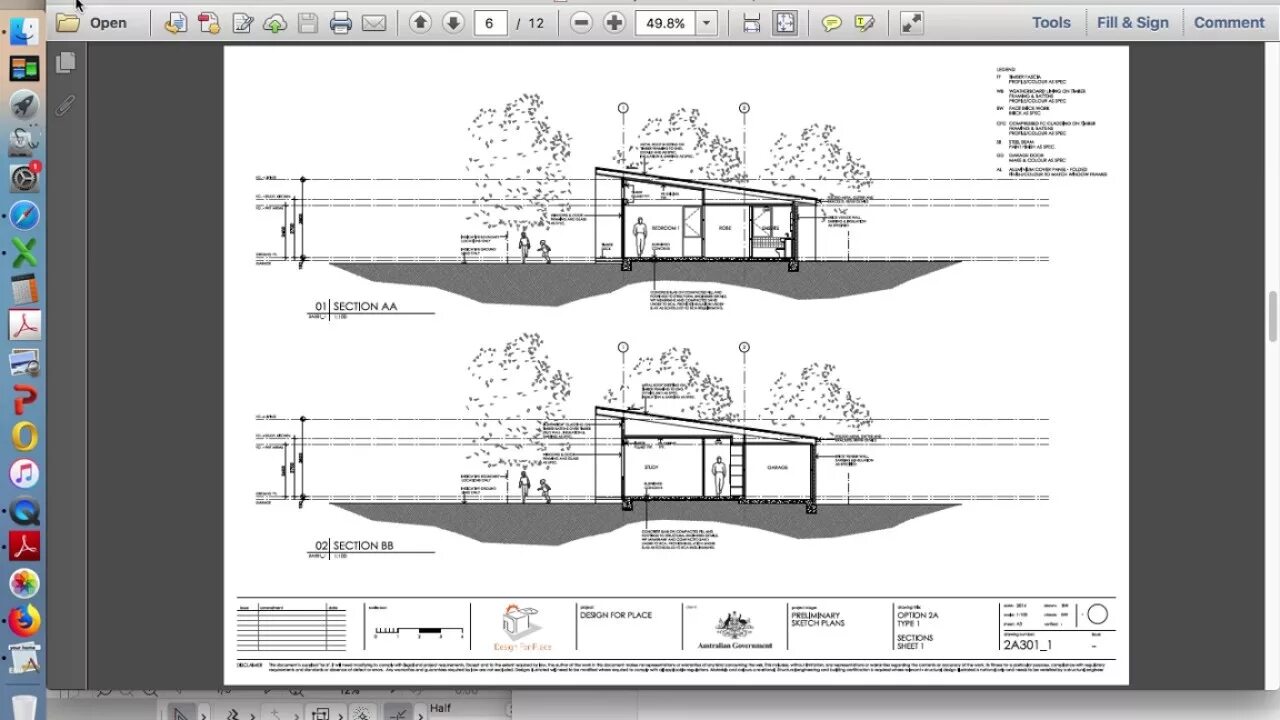
Task: Click the upload to cloud icon
Action: [275, 22]
